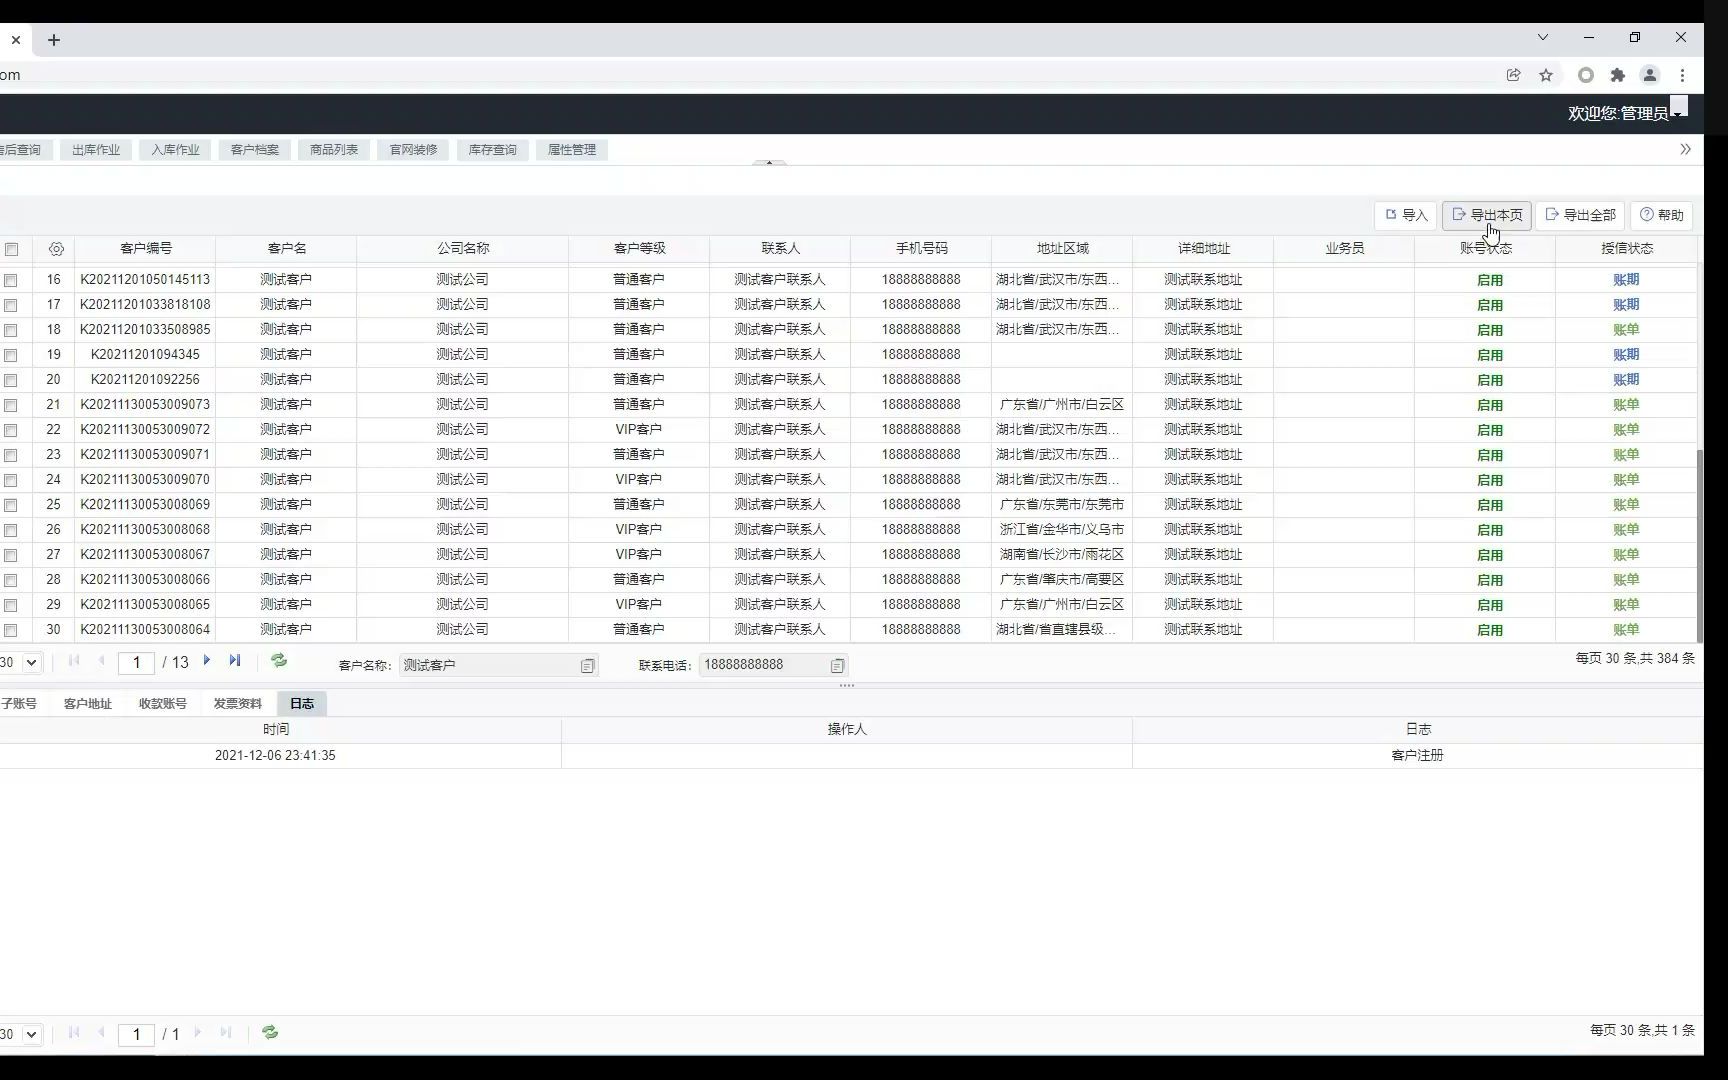1728x1080 pixels.
Task: Sort by the 客户编号 column header
Action: [x=146, y=249]
